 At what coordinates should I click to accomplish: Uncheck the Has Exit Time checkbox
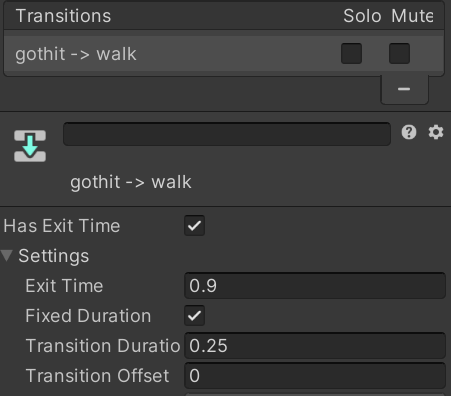pos(194,226)
